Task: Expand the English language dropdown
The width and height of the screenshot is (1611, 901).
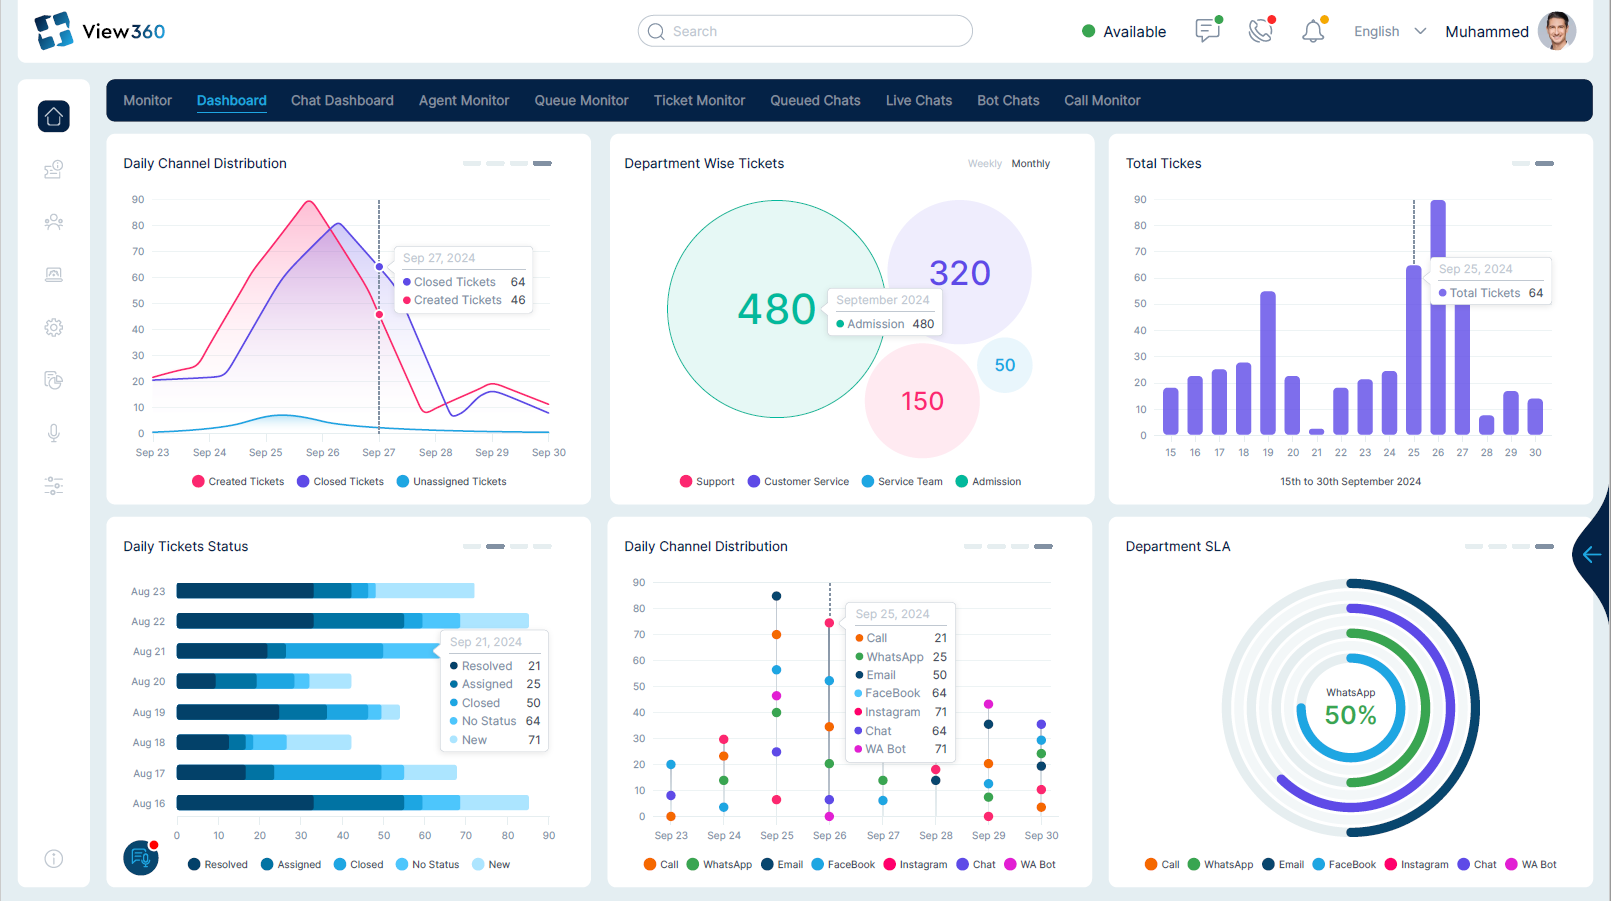Action: 1390,31
